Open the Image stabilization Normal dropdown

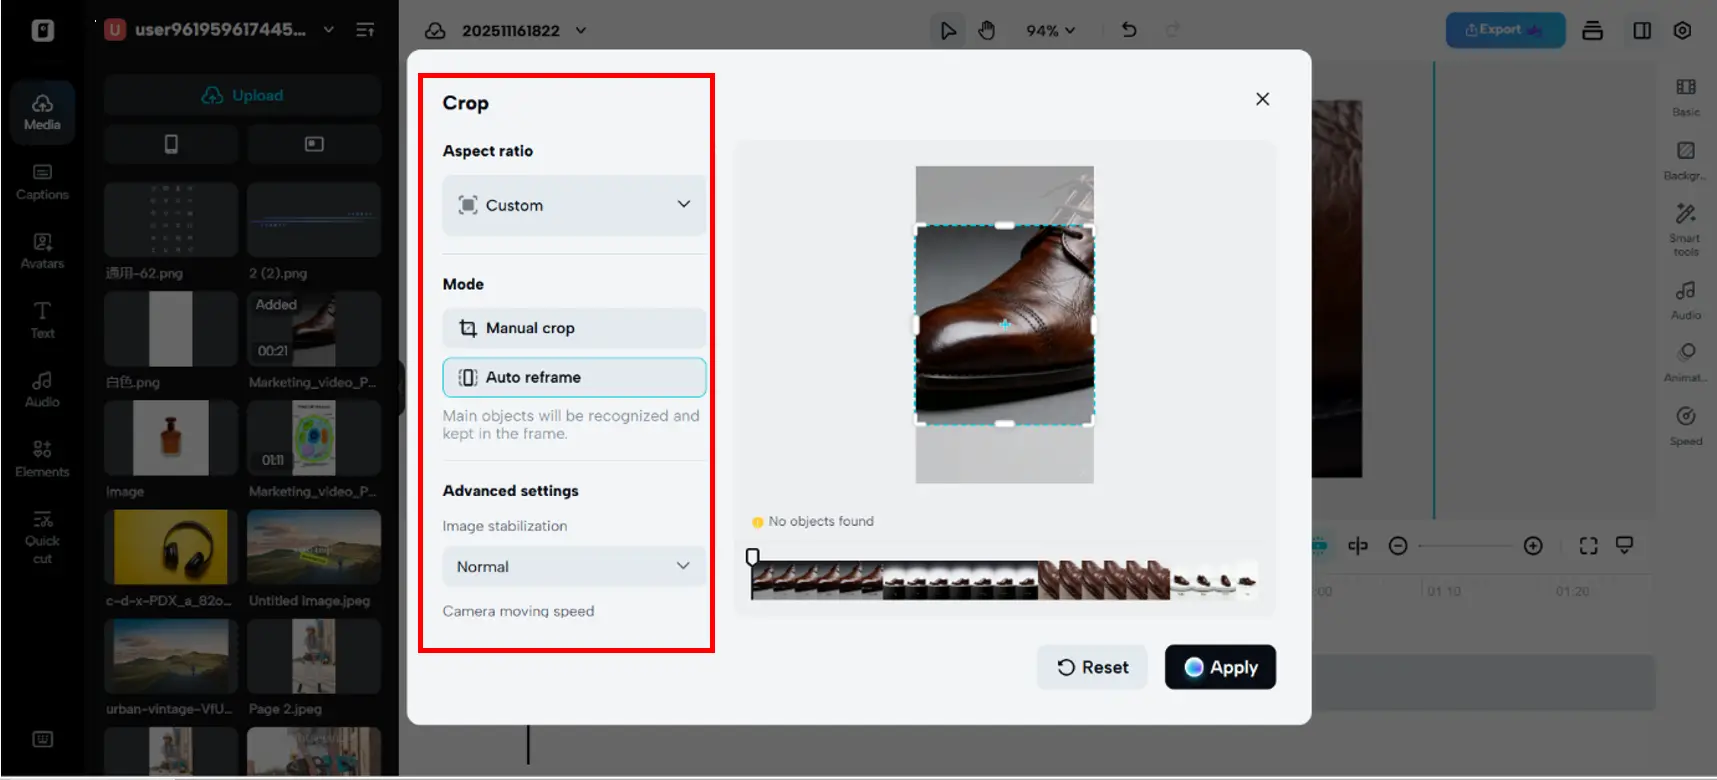[574, 566]
